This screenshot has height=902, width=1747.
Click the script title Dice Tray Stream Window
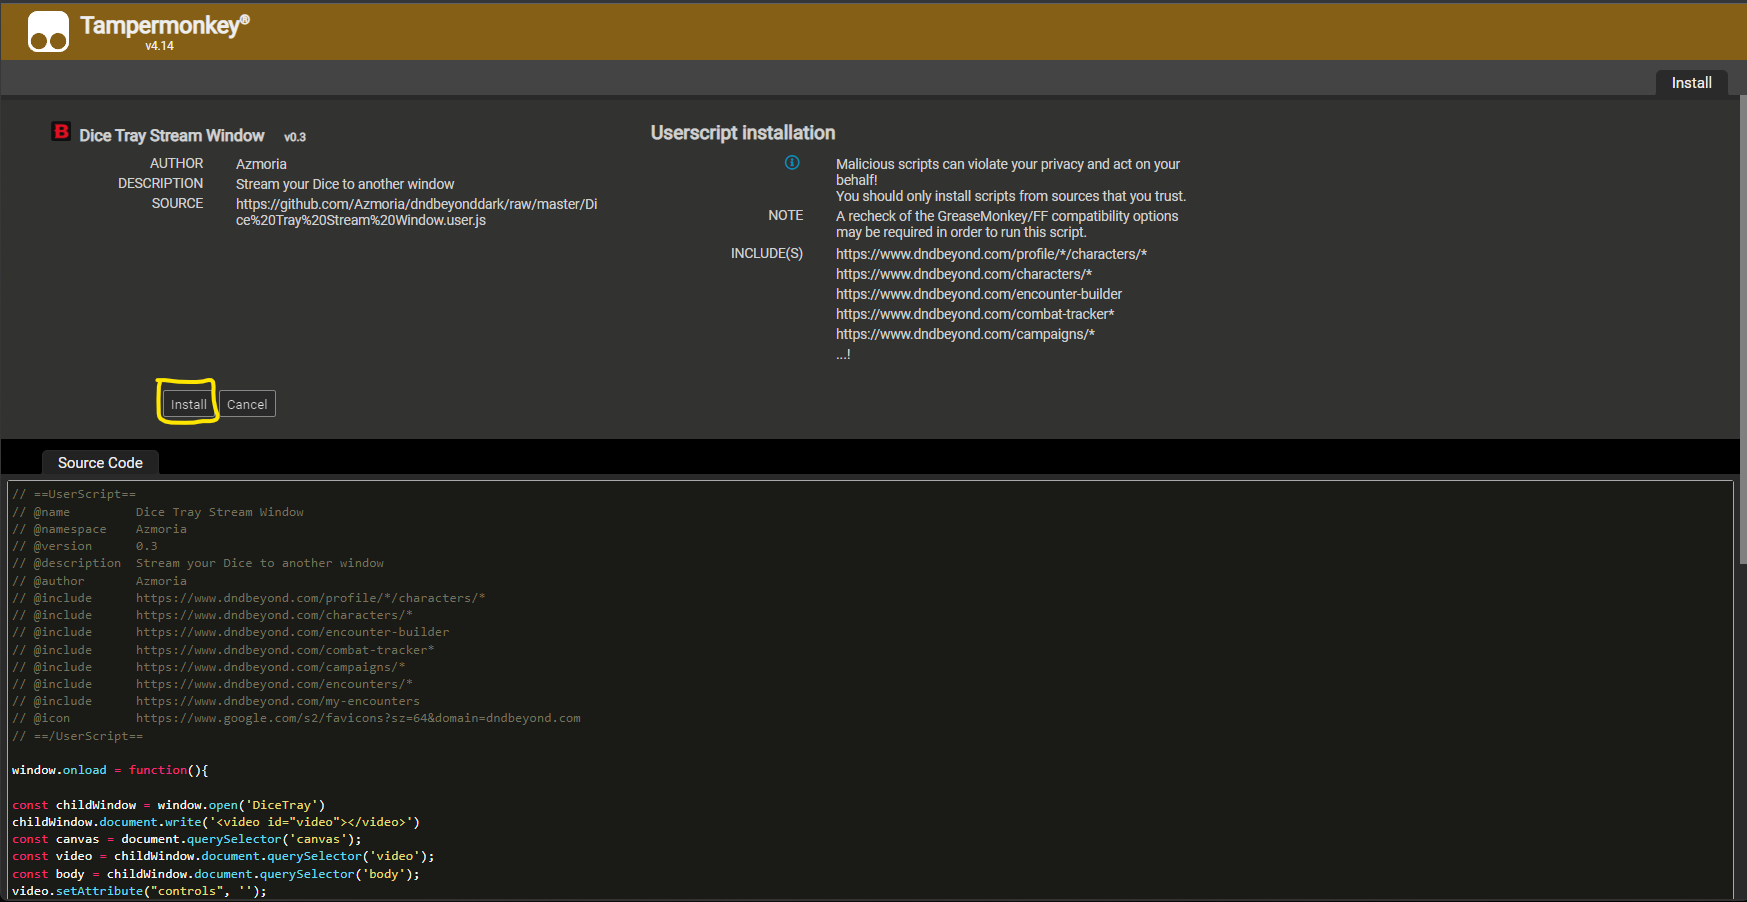[172, 135]
